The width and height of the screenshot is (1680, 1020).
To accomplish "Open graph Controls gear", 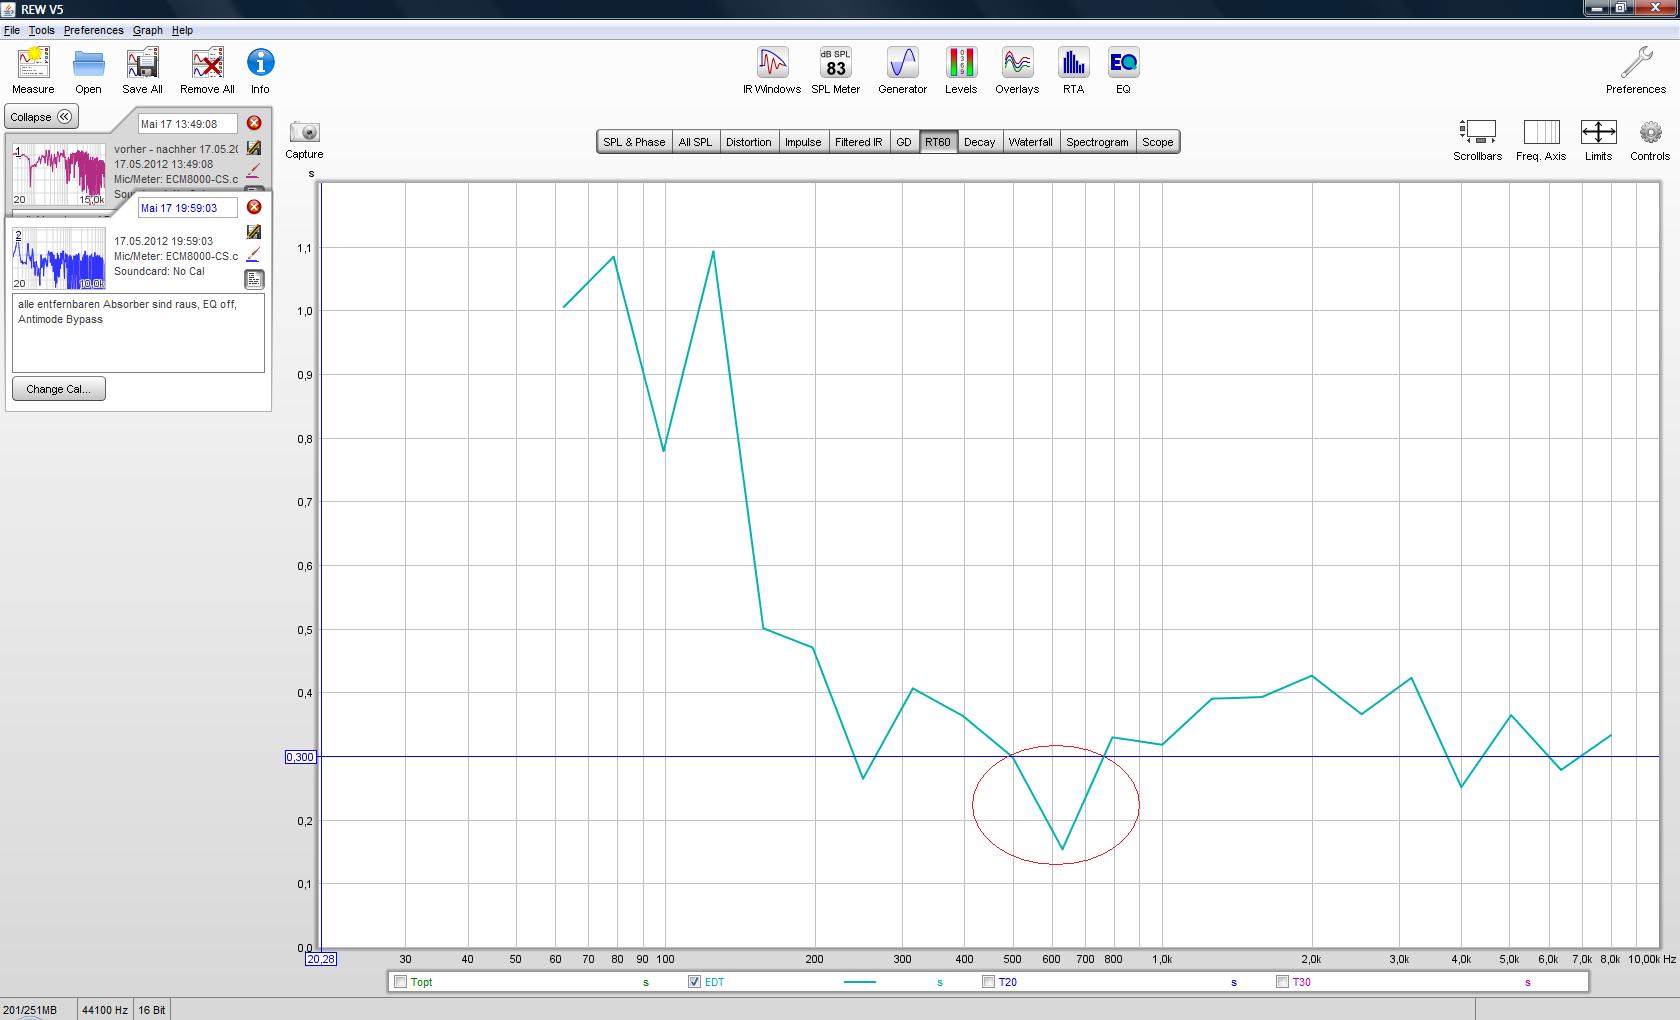I will 1650,140.
